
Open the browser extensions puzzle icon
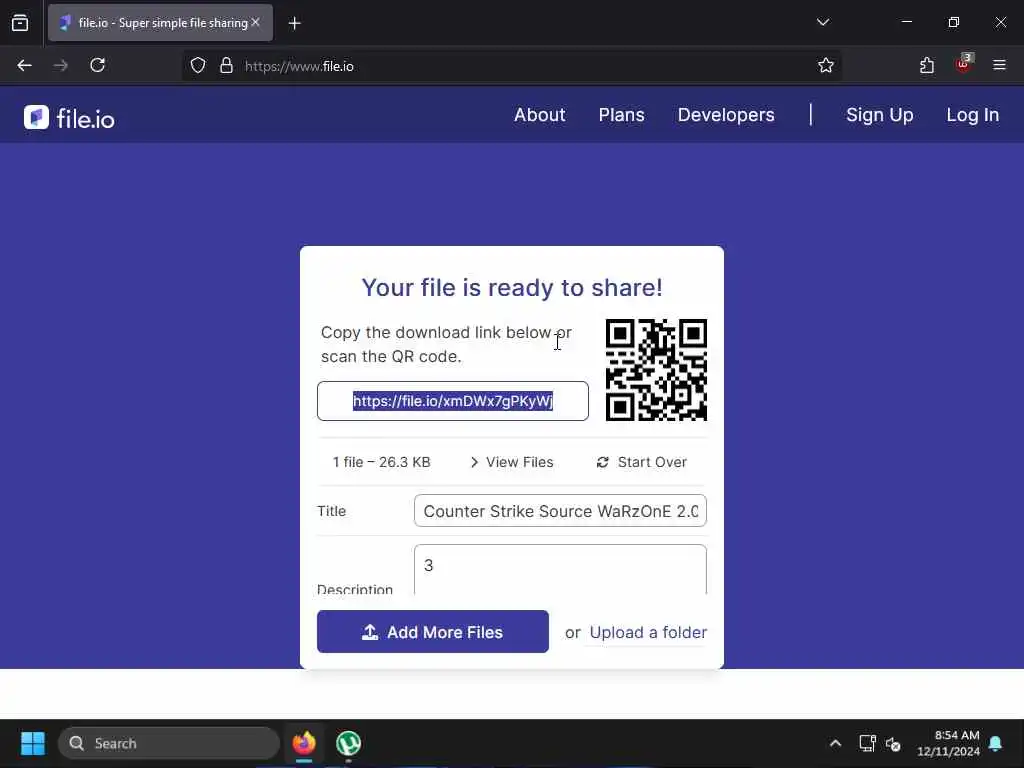[x=927, y=65]
